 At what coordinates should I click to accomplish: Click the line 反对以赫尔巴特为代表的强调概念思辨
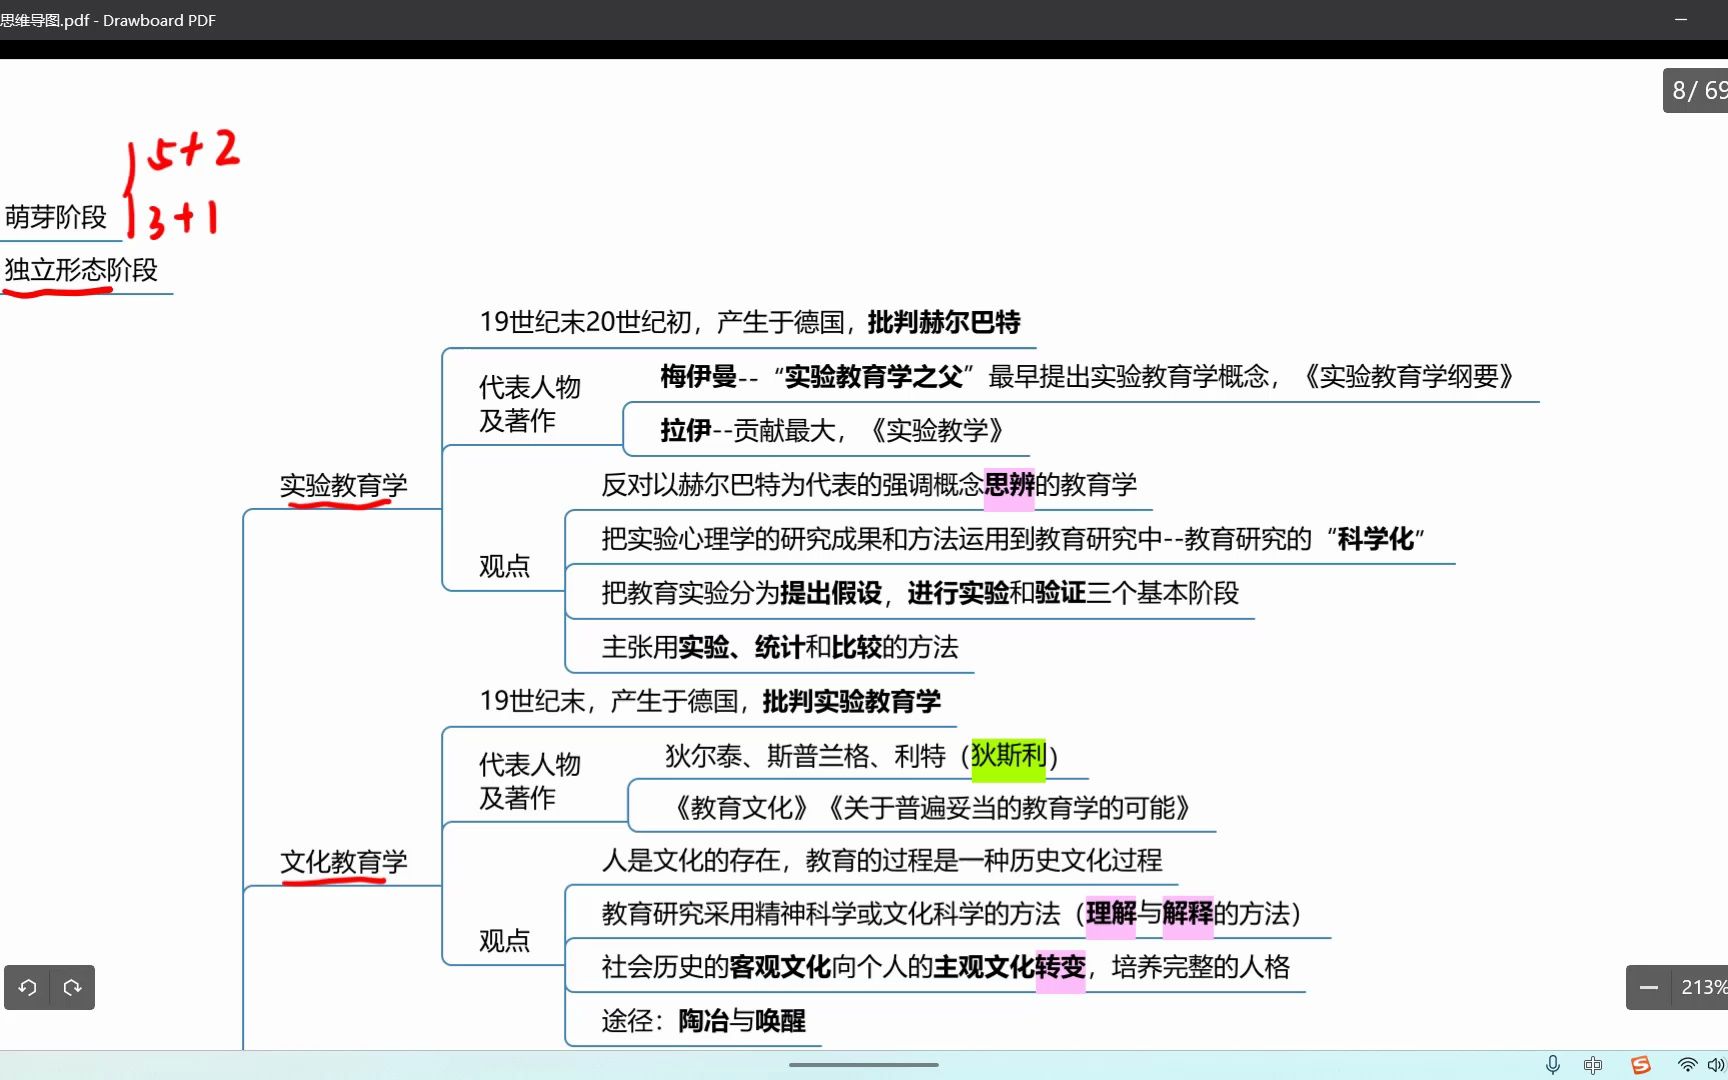click(x=869, y=485)
